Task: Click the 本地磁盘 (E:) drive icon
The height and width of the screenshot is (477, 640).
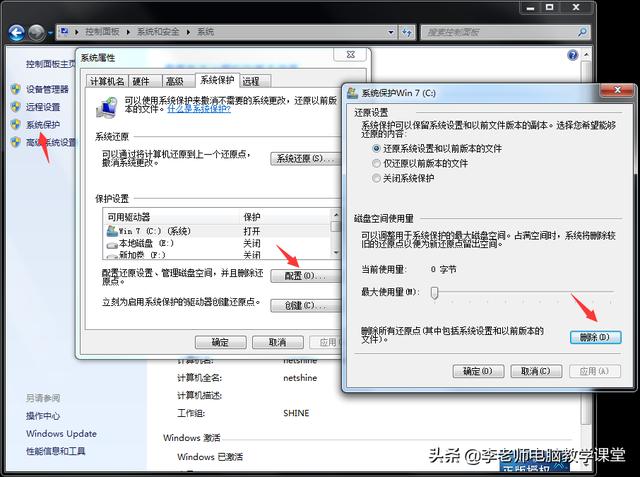Action: 112,244
